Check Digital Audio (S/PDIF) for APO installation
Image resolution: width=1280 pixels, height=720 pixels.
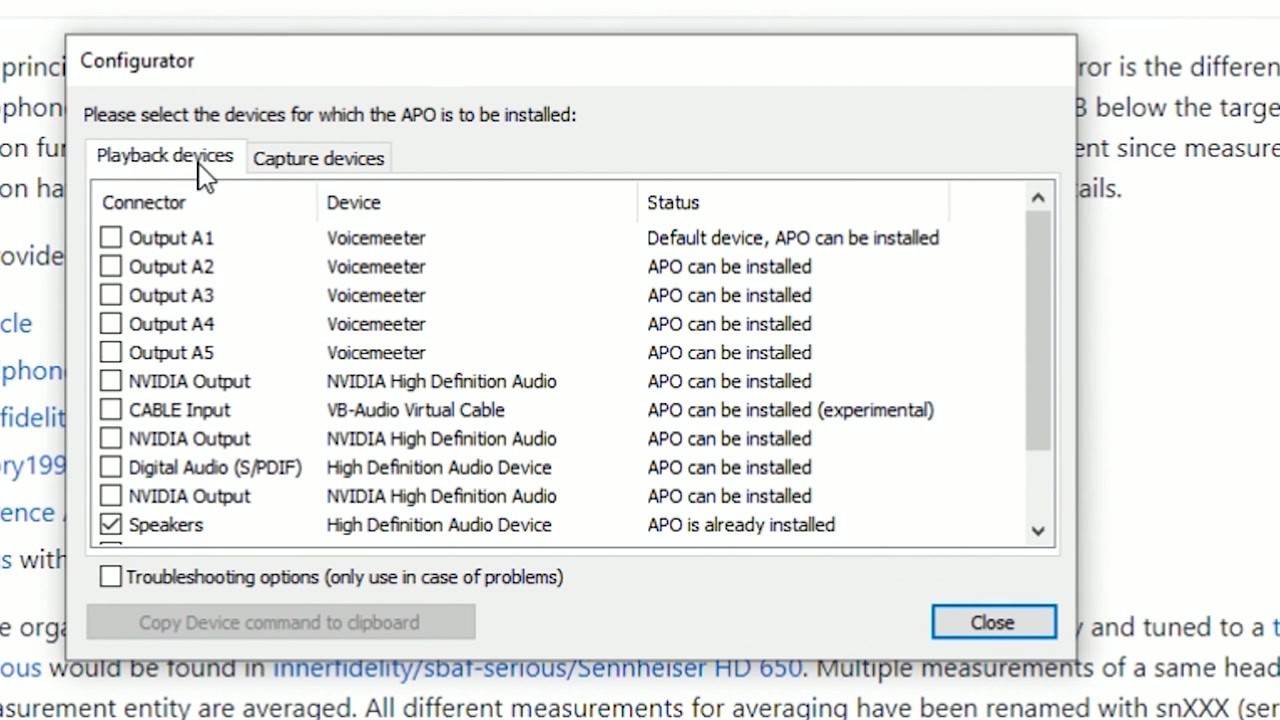tap(110, 467)
